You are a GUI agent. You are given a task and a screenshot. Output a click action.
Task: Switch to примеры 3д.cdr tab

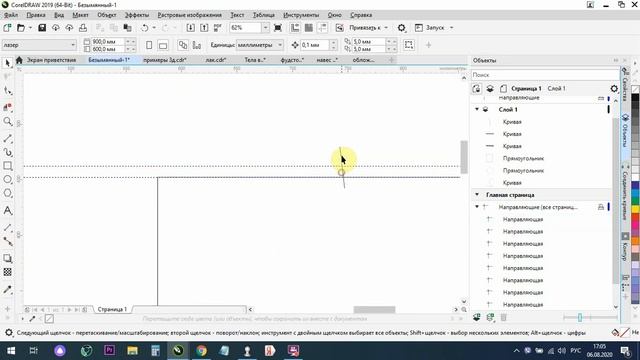coord(164,60)
